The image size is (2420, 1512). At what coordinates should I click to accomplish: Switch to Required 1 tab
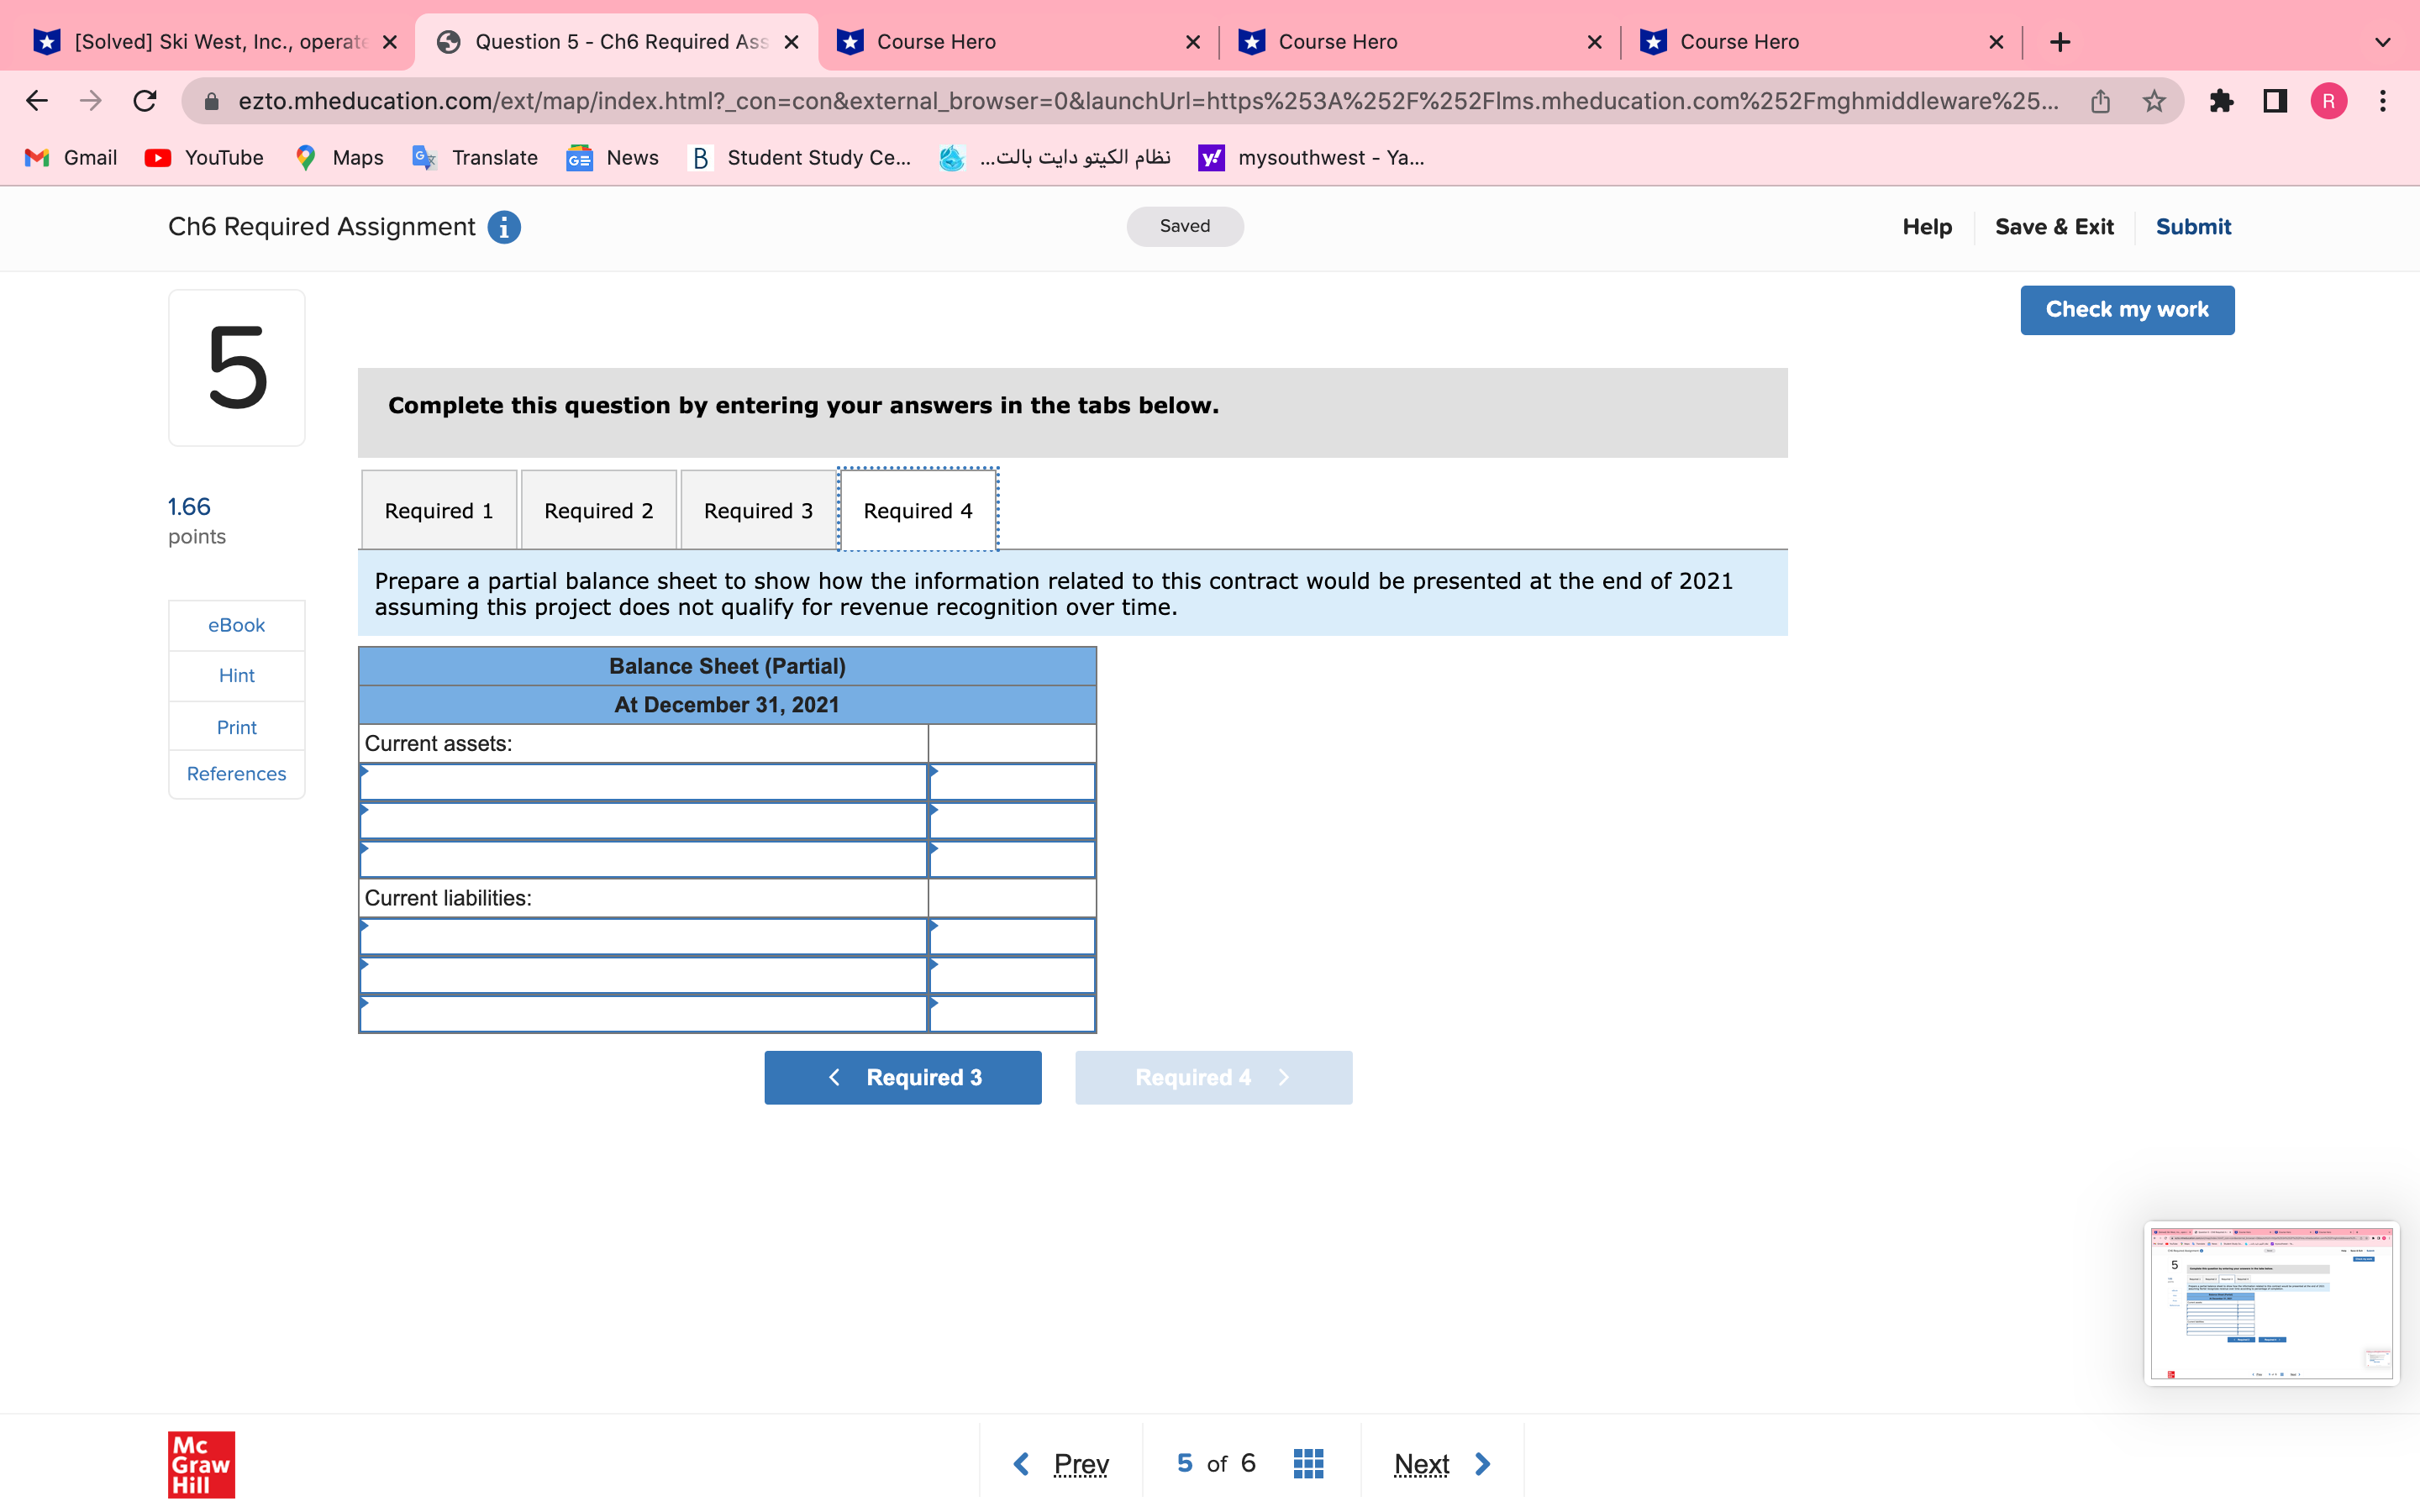[439, 511]
